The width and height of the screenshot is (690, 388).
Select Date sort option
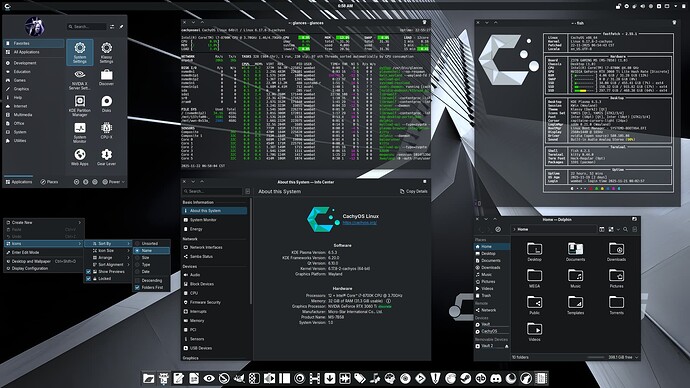[x=151, y=271]
